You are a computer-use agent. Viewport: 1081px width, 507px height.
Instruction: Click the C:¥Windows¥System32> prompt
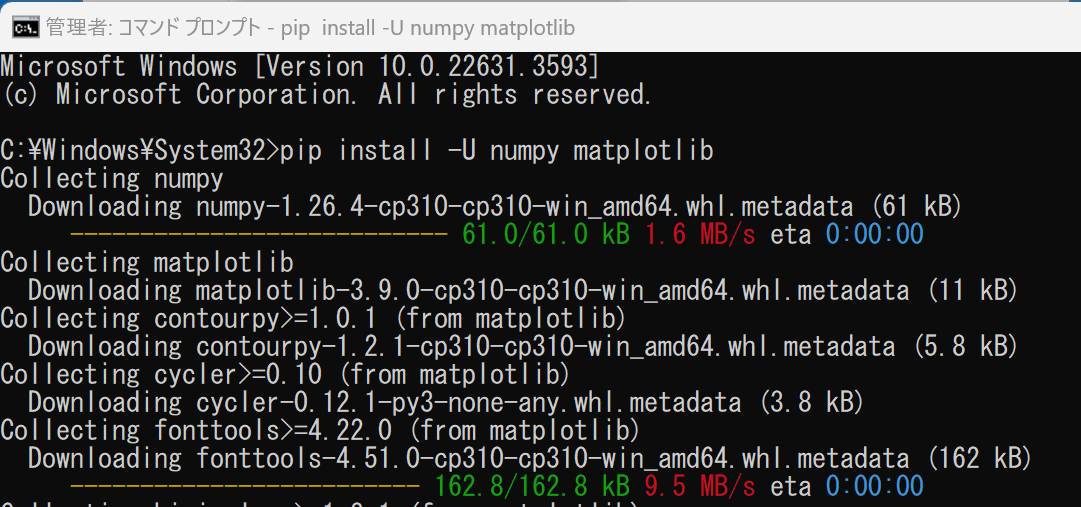138,151
